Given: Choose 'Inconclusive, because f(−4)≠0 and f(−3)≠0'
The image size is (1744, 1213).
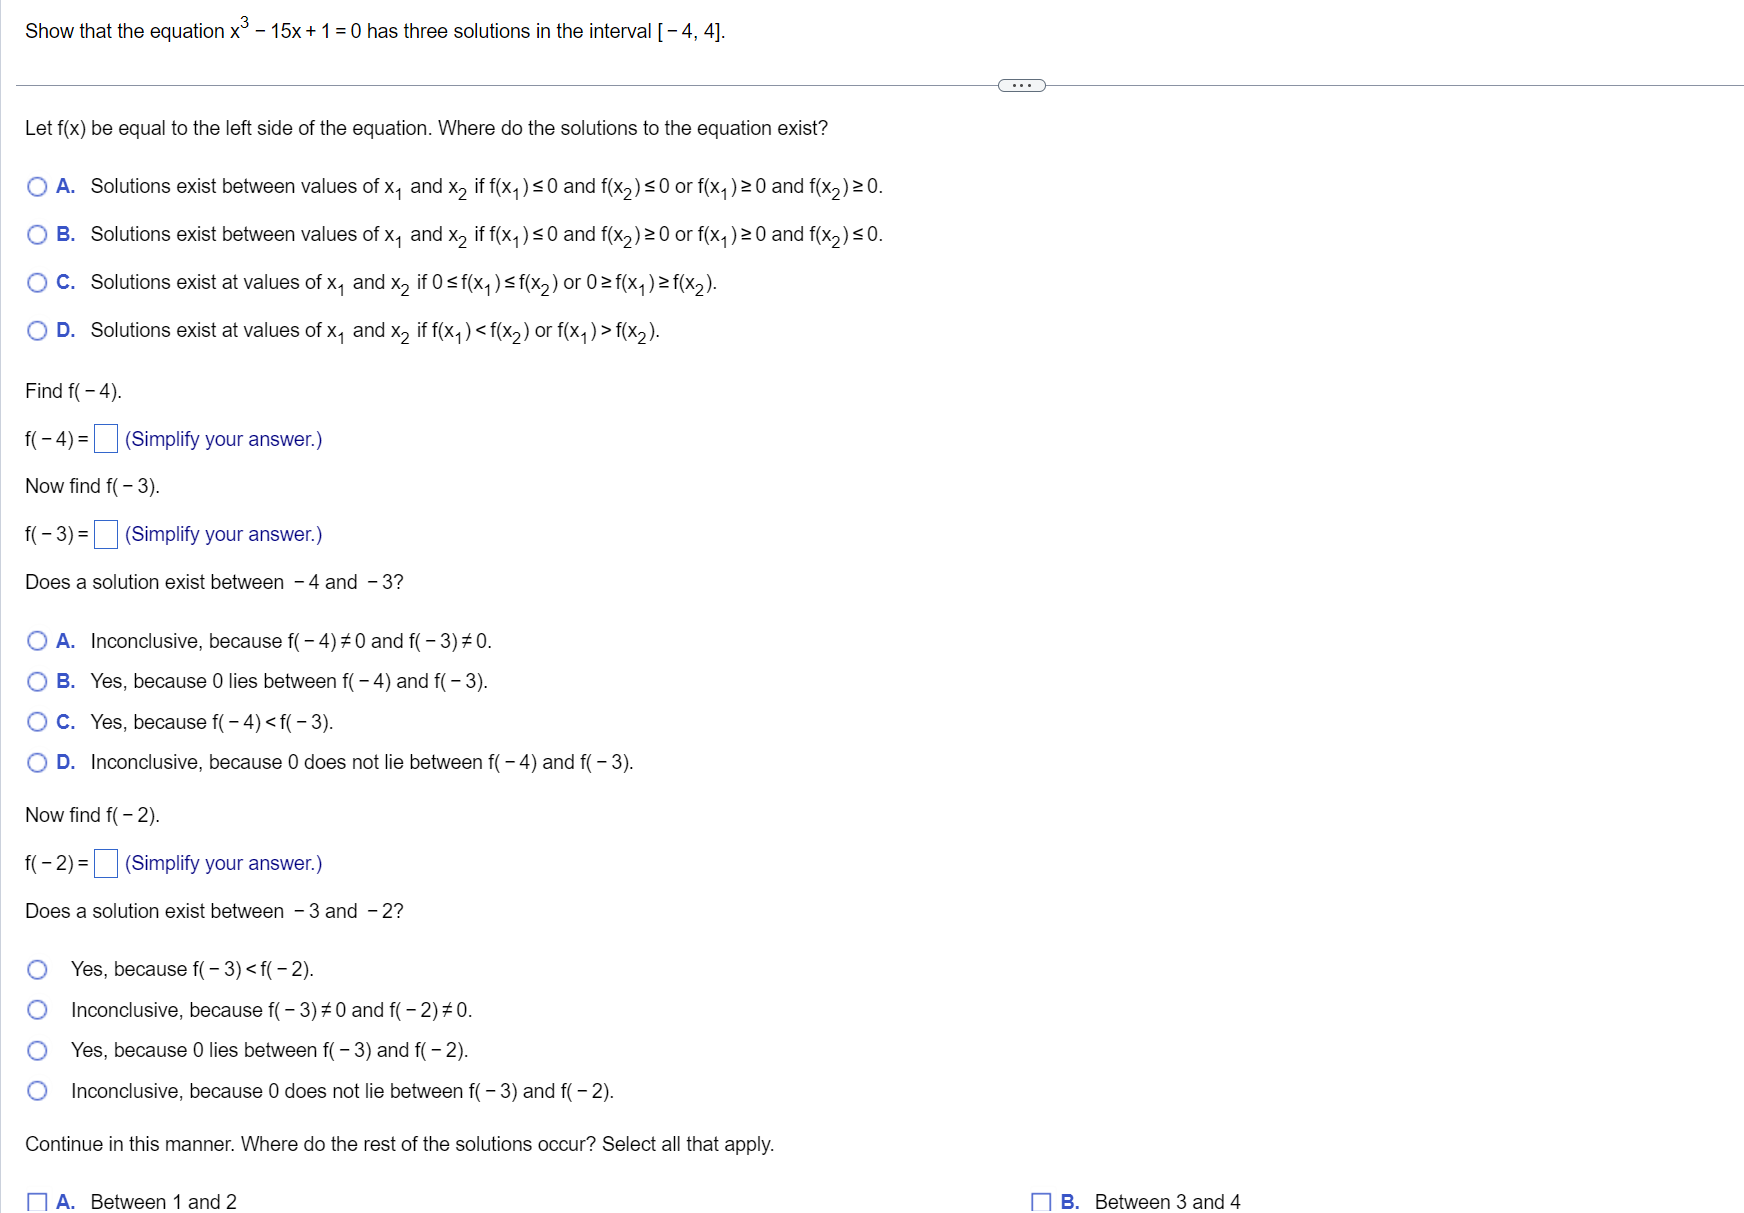Looking at the screenshot, I should pos(37,640).
